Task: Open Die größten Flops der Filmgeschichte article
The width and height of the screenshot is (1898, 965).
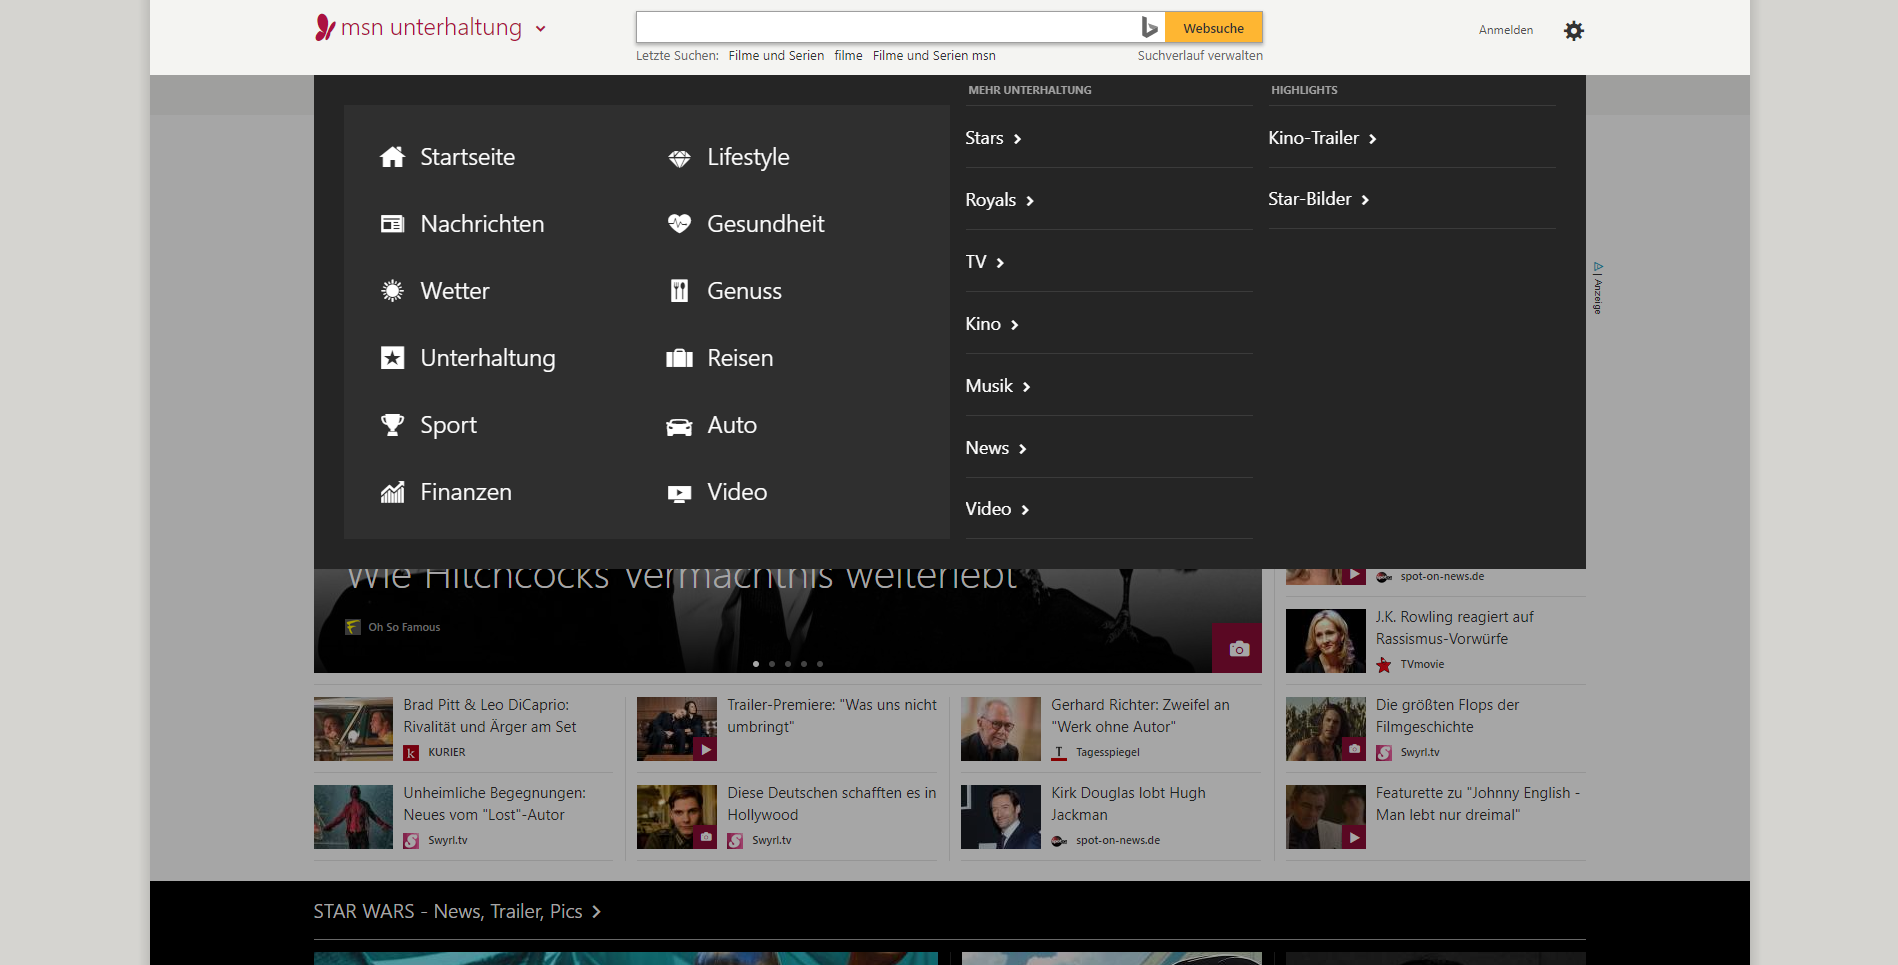Action: (x=1447, y=716)
